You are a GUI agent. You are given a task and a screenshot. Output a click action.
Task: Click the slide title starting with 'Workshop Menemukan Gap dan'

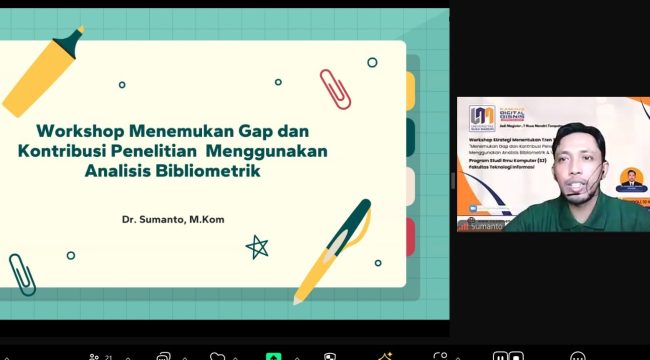pyautogui.click(x=173, y=151)
